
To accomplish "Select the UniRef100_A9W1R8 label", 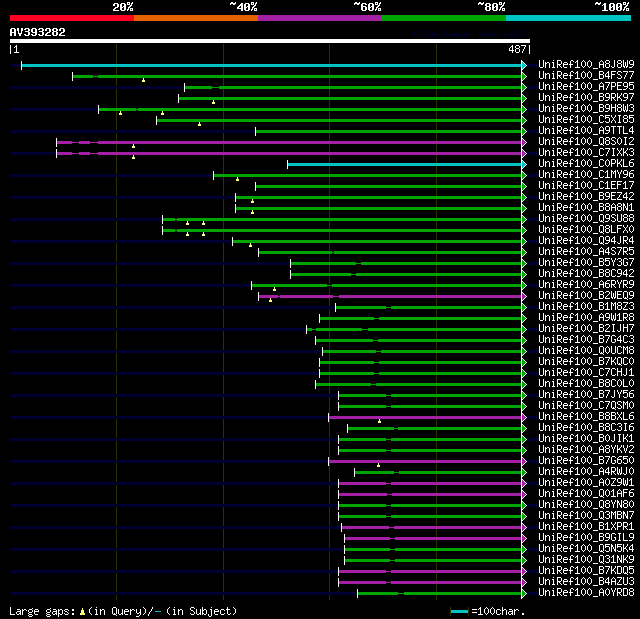I will pos(586,318).
